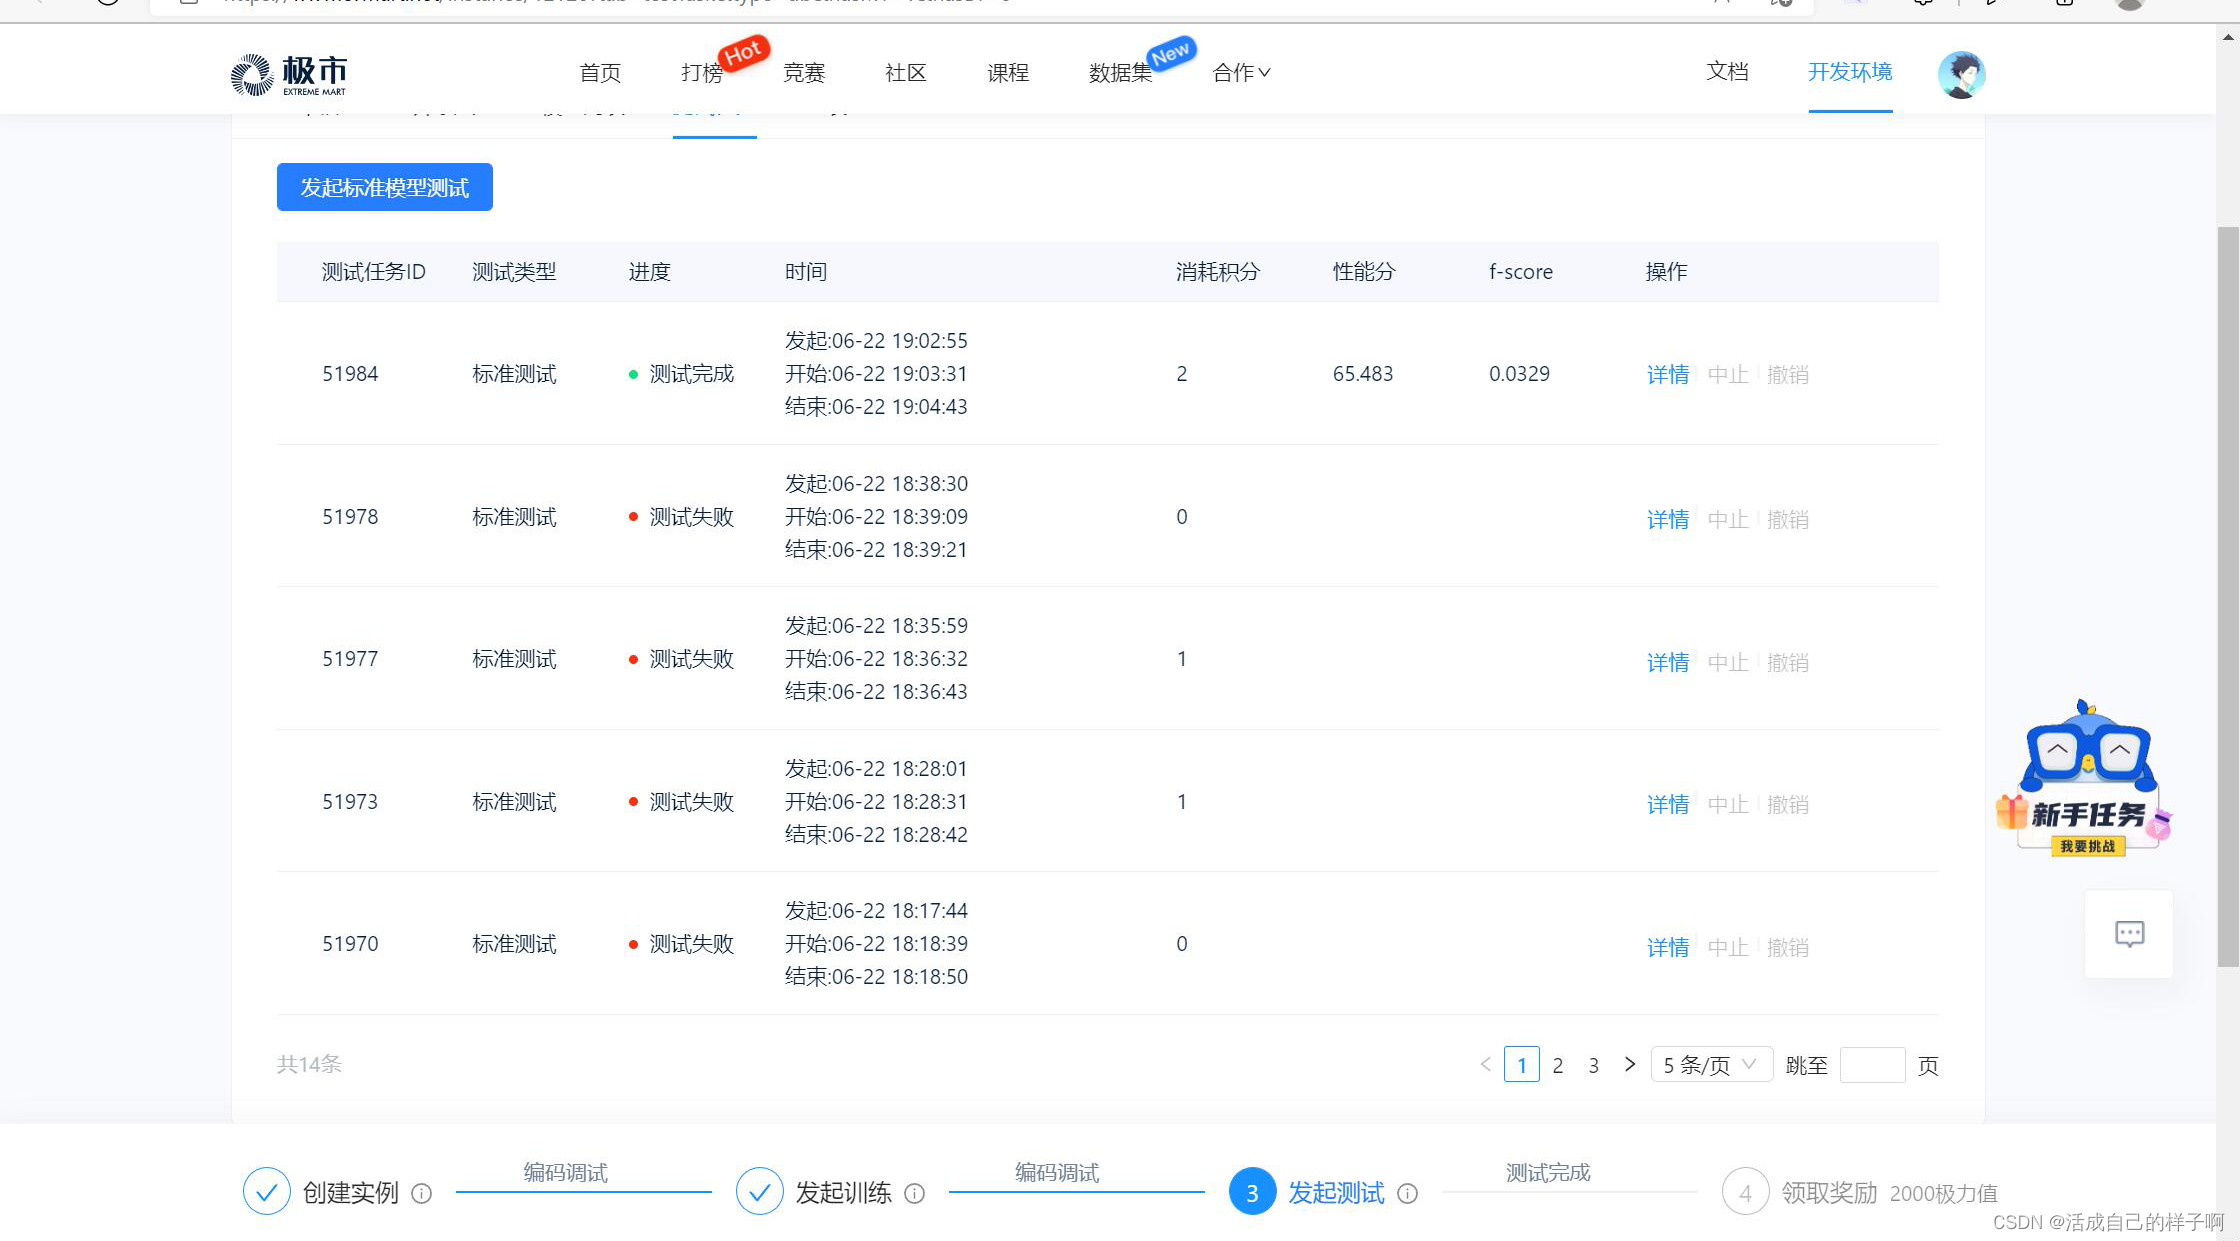This screenshot has width=2240, height=1241.
Task: Open 详情 for task 51970
Action: coord(1667,947)
